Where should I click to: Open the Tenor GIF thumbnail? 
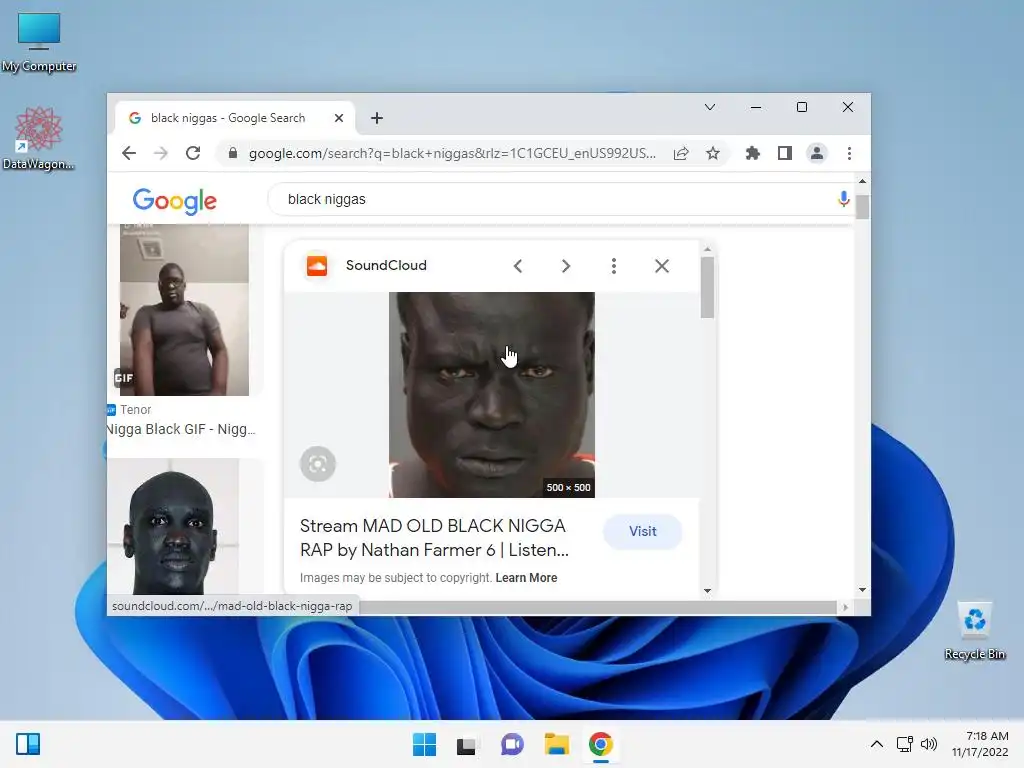184,310
